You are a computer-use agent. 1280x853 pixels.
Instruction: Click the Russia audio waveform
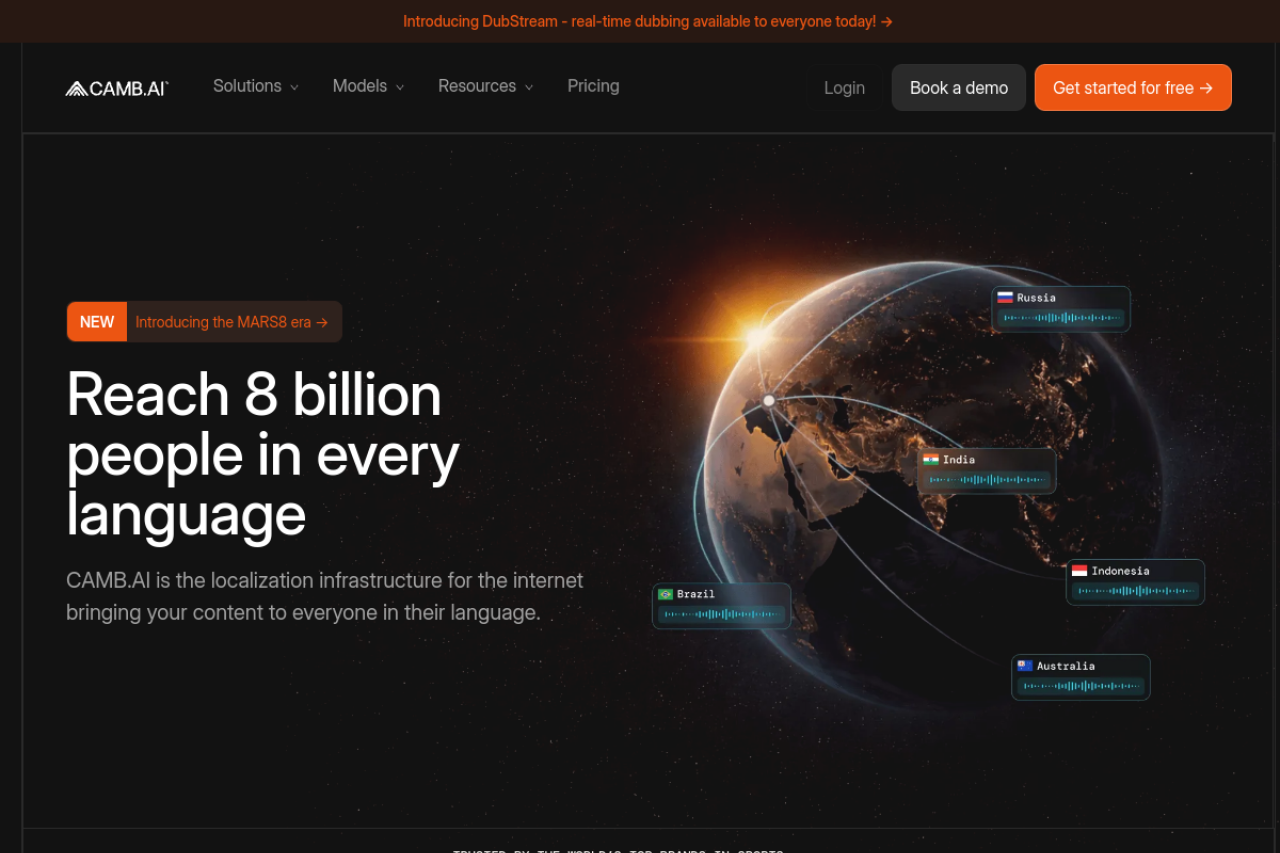[1061, 318]
